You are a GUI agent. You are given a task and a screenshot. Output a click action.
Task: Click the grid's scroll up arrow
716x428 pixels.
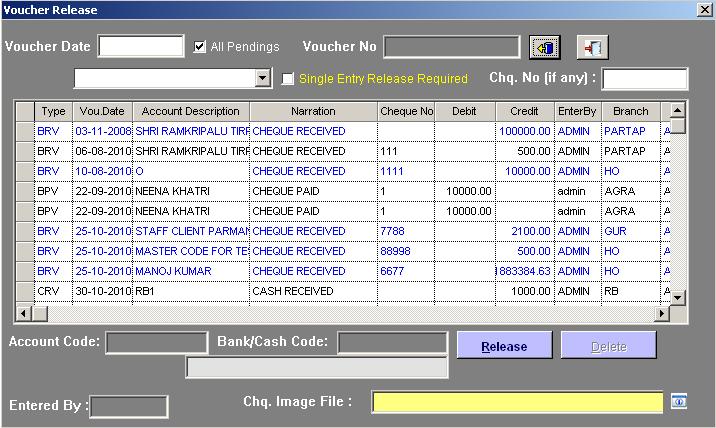(677, 110)
